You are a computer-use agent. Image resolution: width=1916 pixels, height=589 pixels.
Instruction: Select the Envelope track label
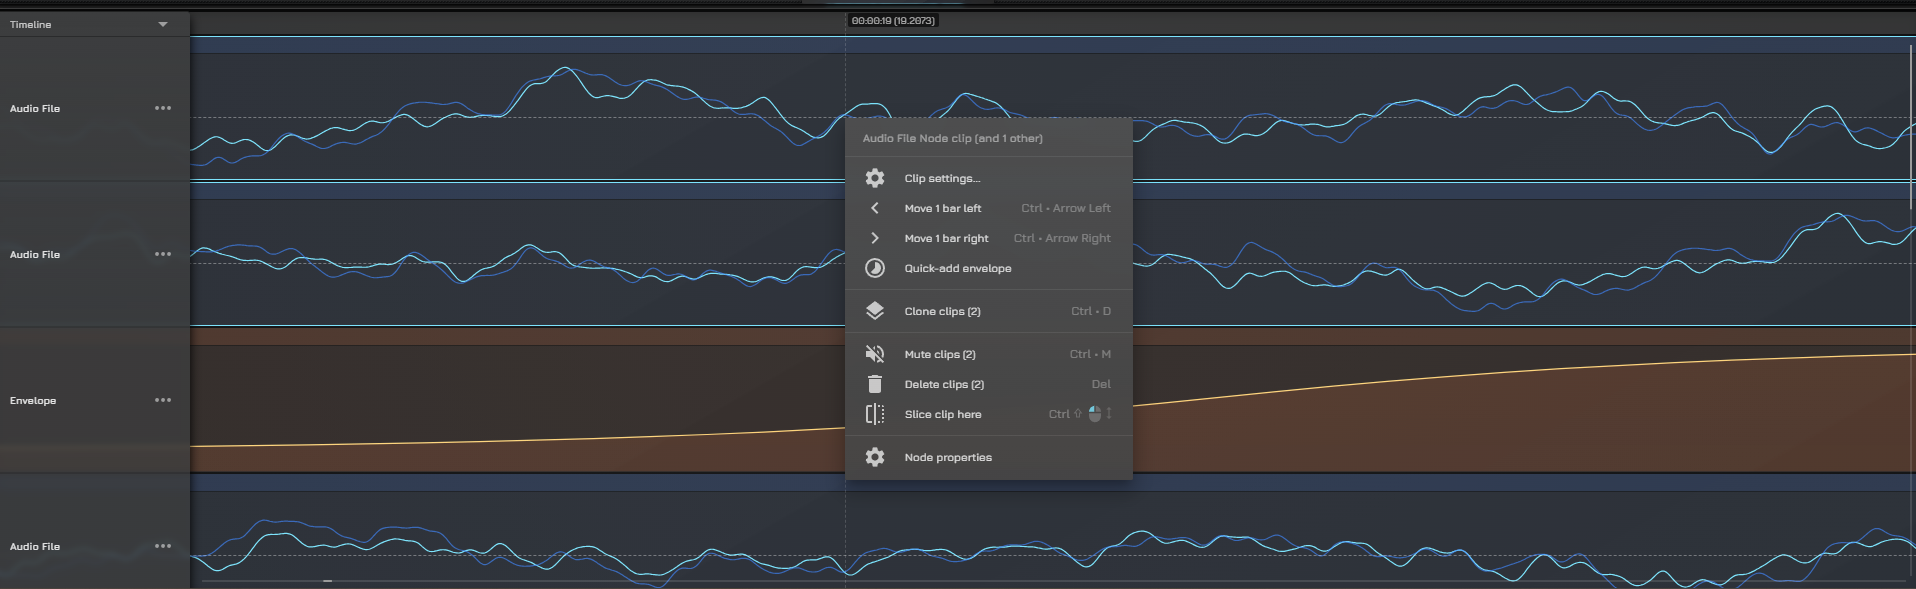pyautogui.click(x=33, y=400)
